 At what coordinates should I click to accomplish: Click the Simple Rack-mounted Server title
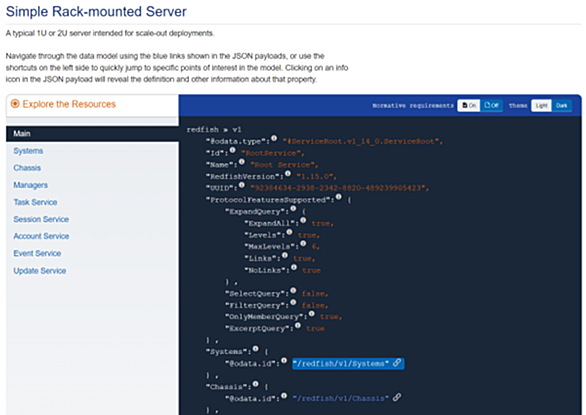[x=96, y=11]
